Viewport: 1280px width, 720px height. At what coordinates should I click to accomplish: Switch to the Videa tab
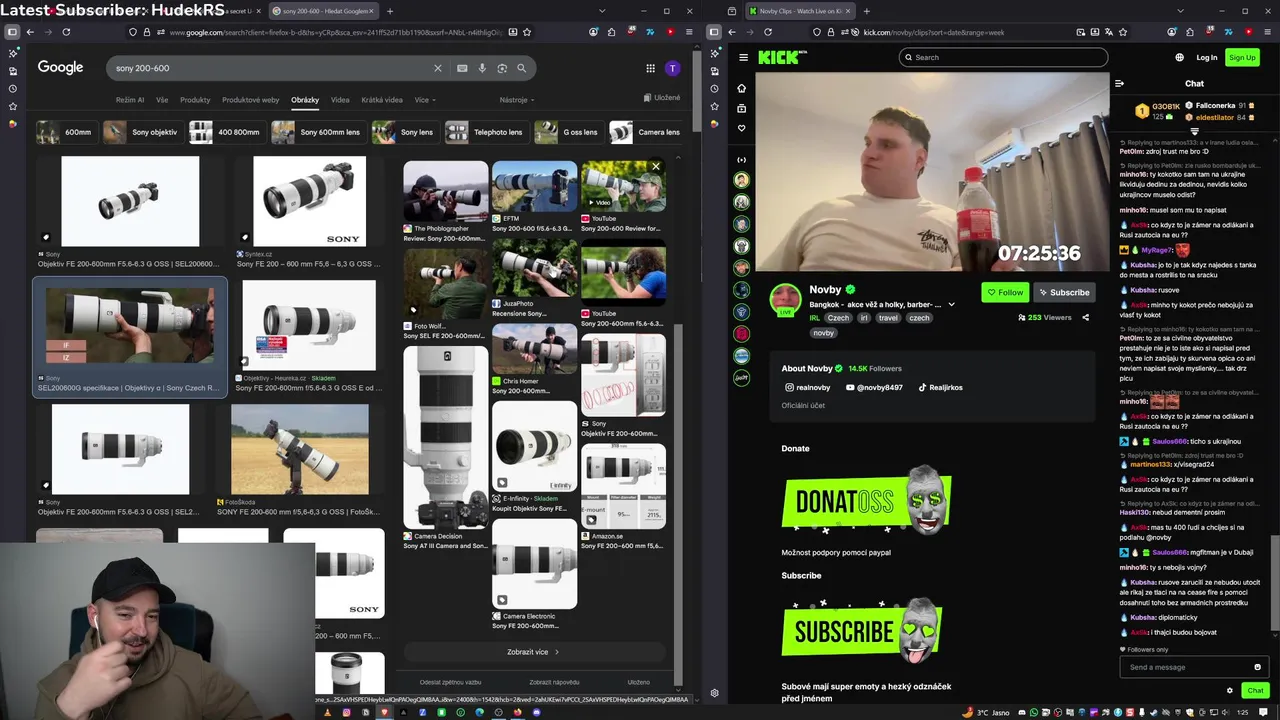click(x=340, y=100)
